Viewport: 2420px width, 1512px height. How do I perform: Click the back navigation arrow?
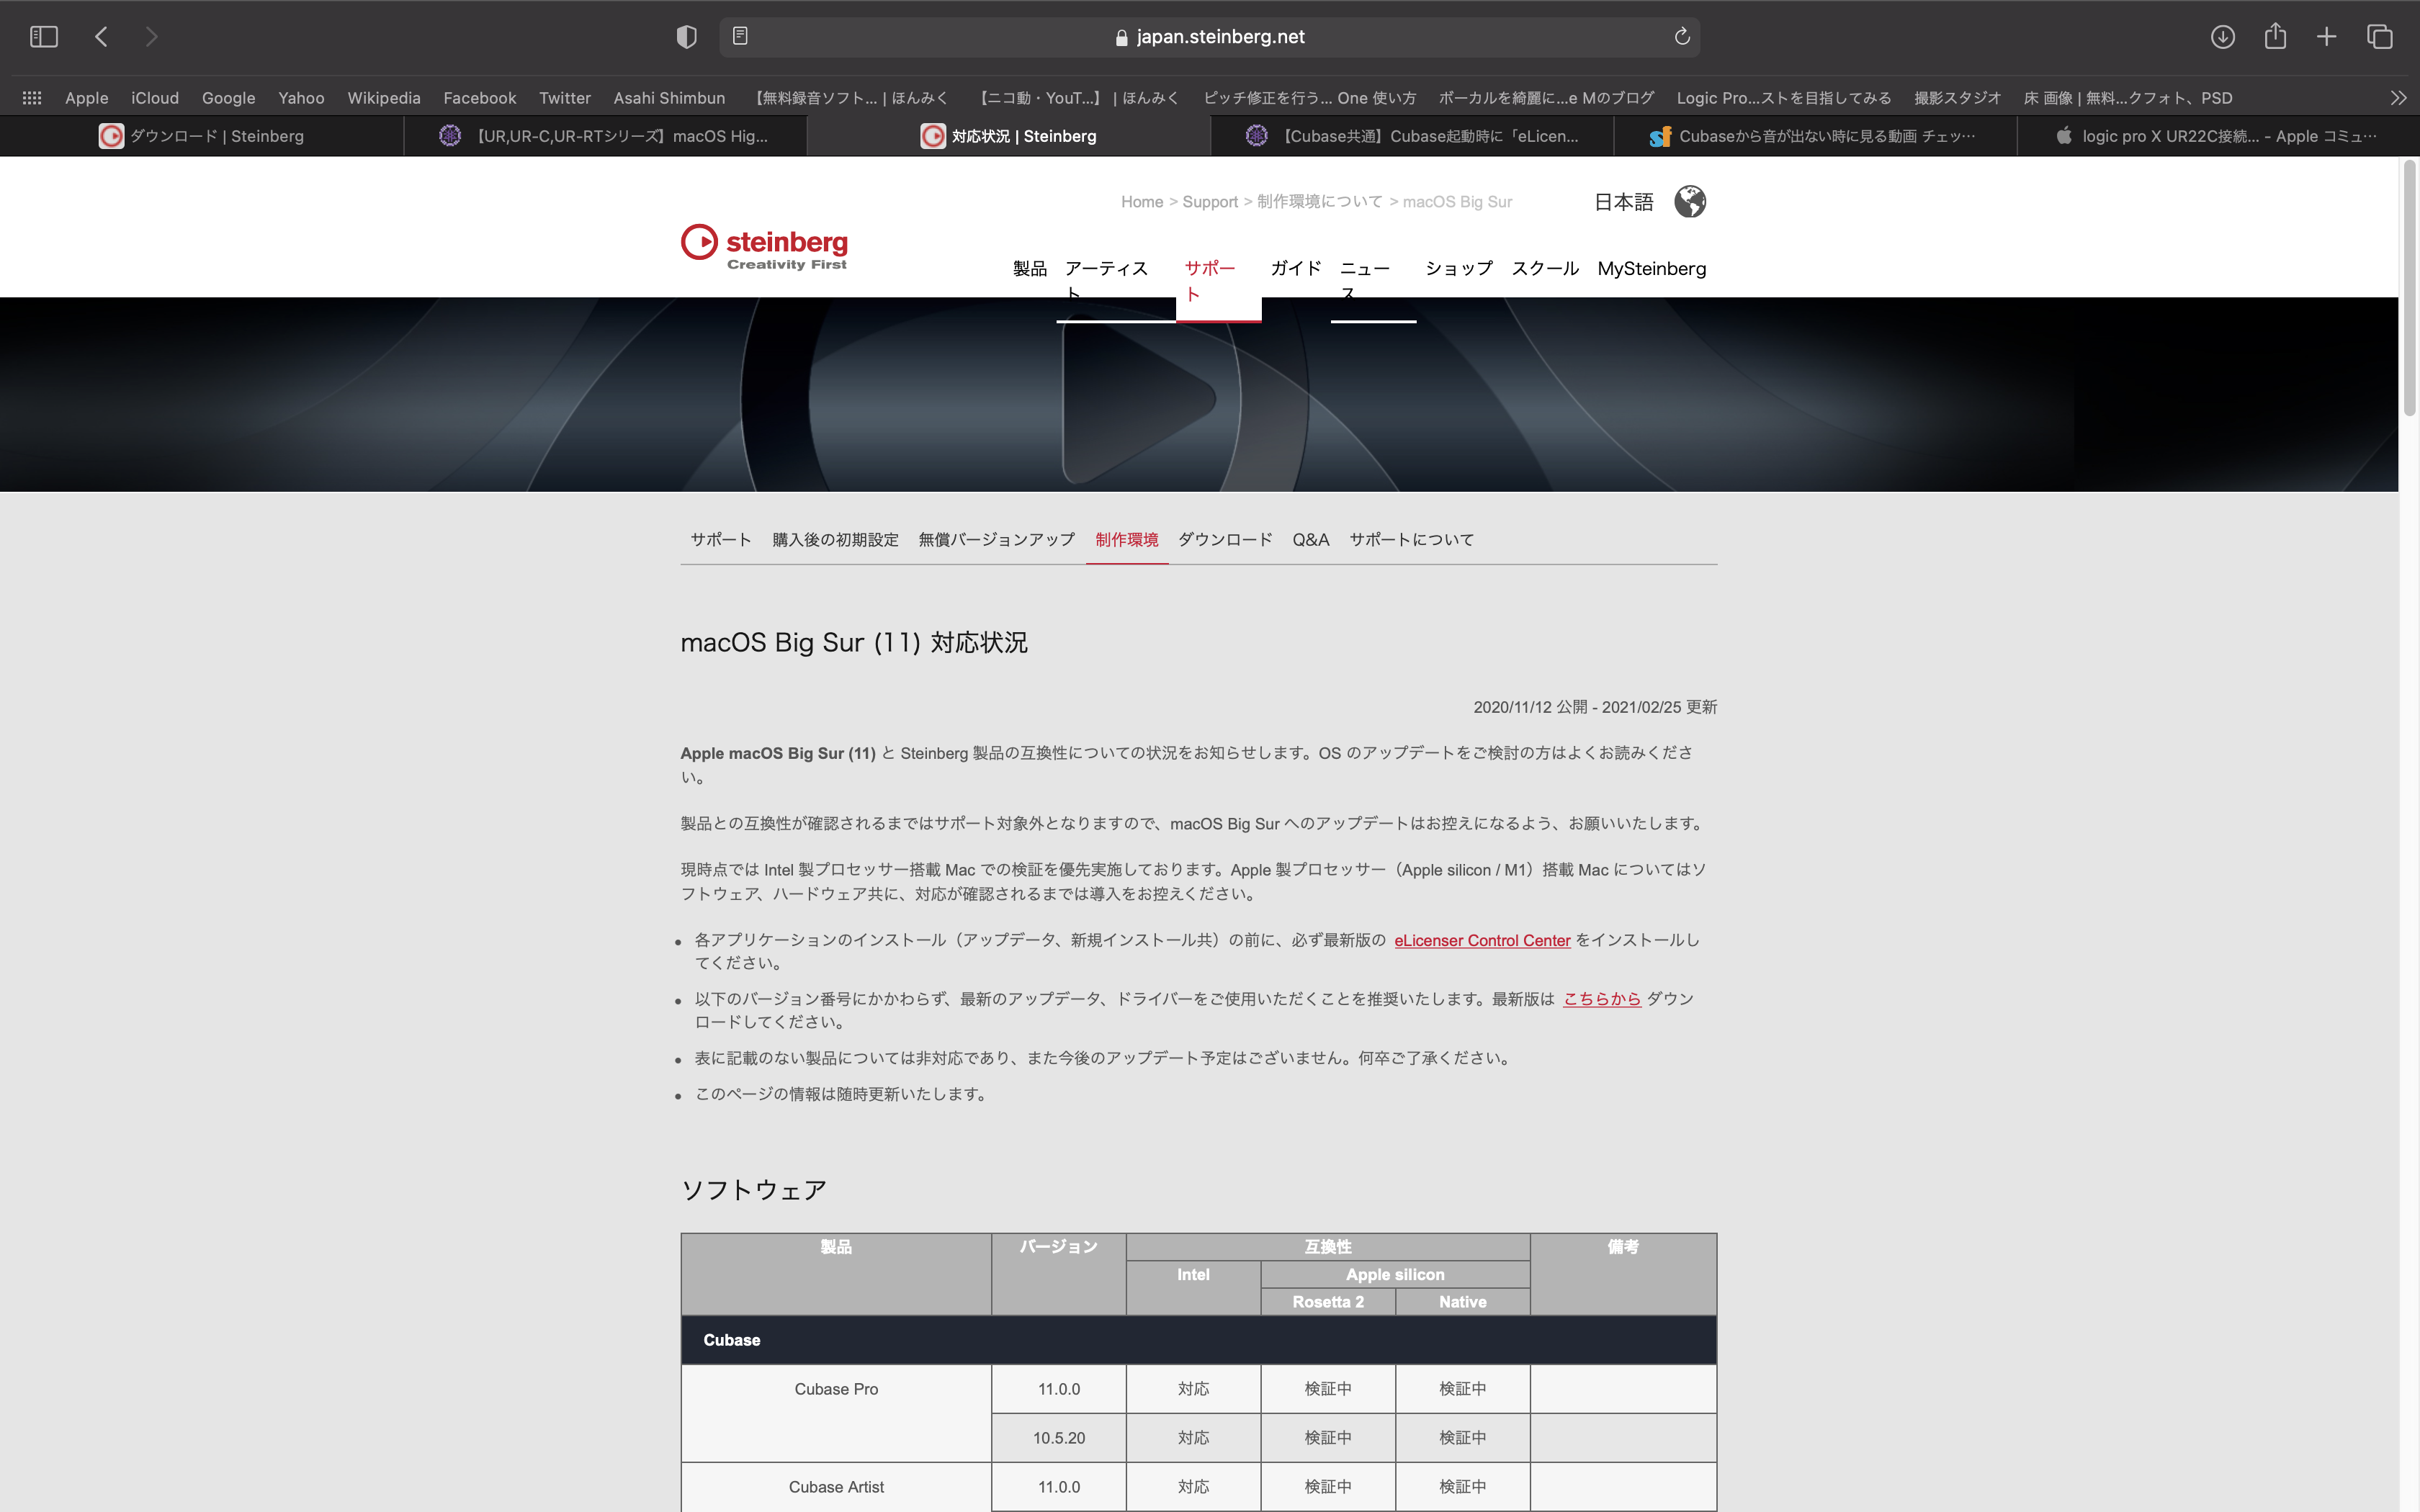coord(101,37)
